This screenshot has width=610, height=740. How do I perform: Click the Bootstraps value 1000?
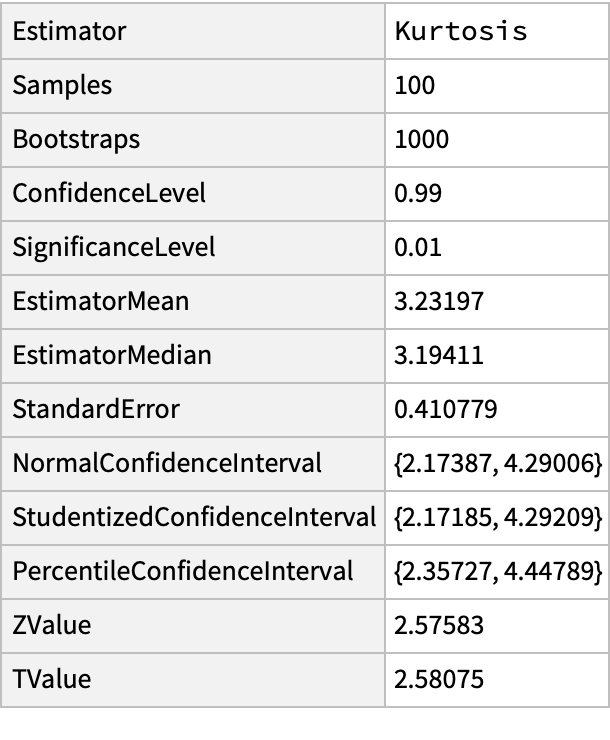tap(422, 139)
